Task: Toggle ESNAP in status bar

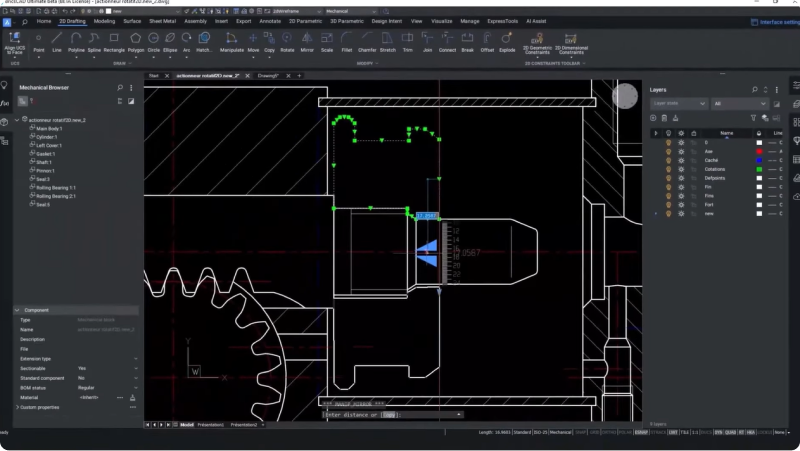Action: click(x=641, y=432)
